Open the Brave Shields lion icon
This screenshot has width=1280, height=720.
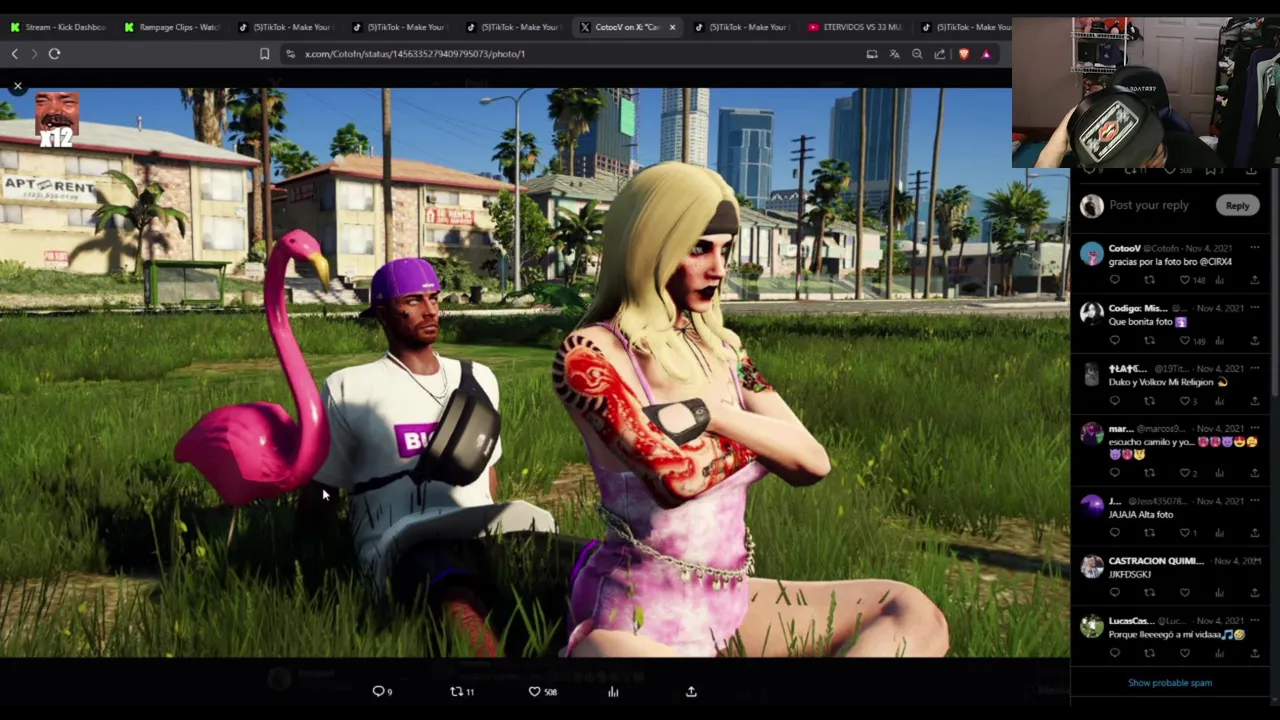click(963, 54)
